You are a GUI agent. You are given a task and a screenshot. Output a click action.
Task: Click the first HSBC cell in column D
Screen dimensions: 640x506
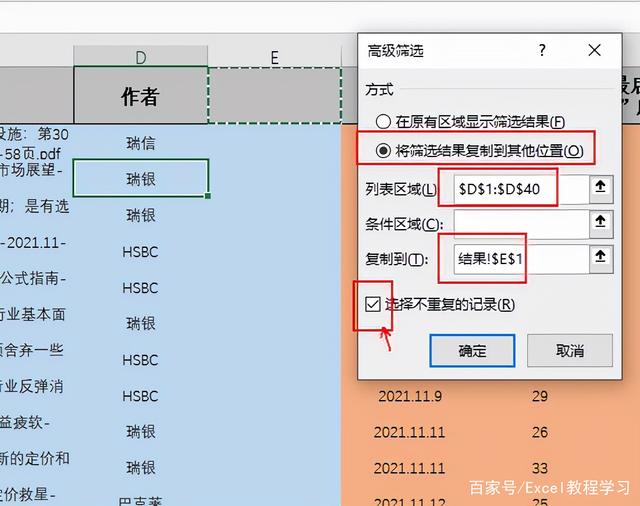(140, 252)
